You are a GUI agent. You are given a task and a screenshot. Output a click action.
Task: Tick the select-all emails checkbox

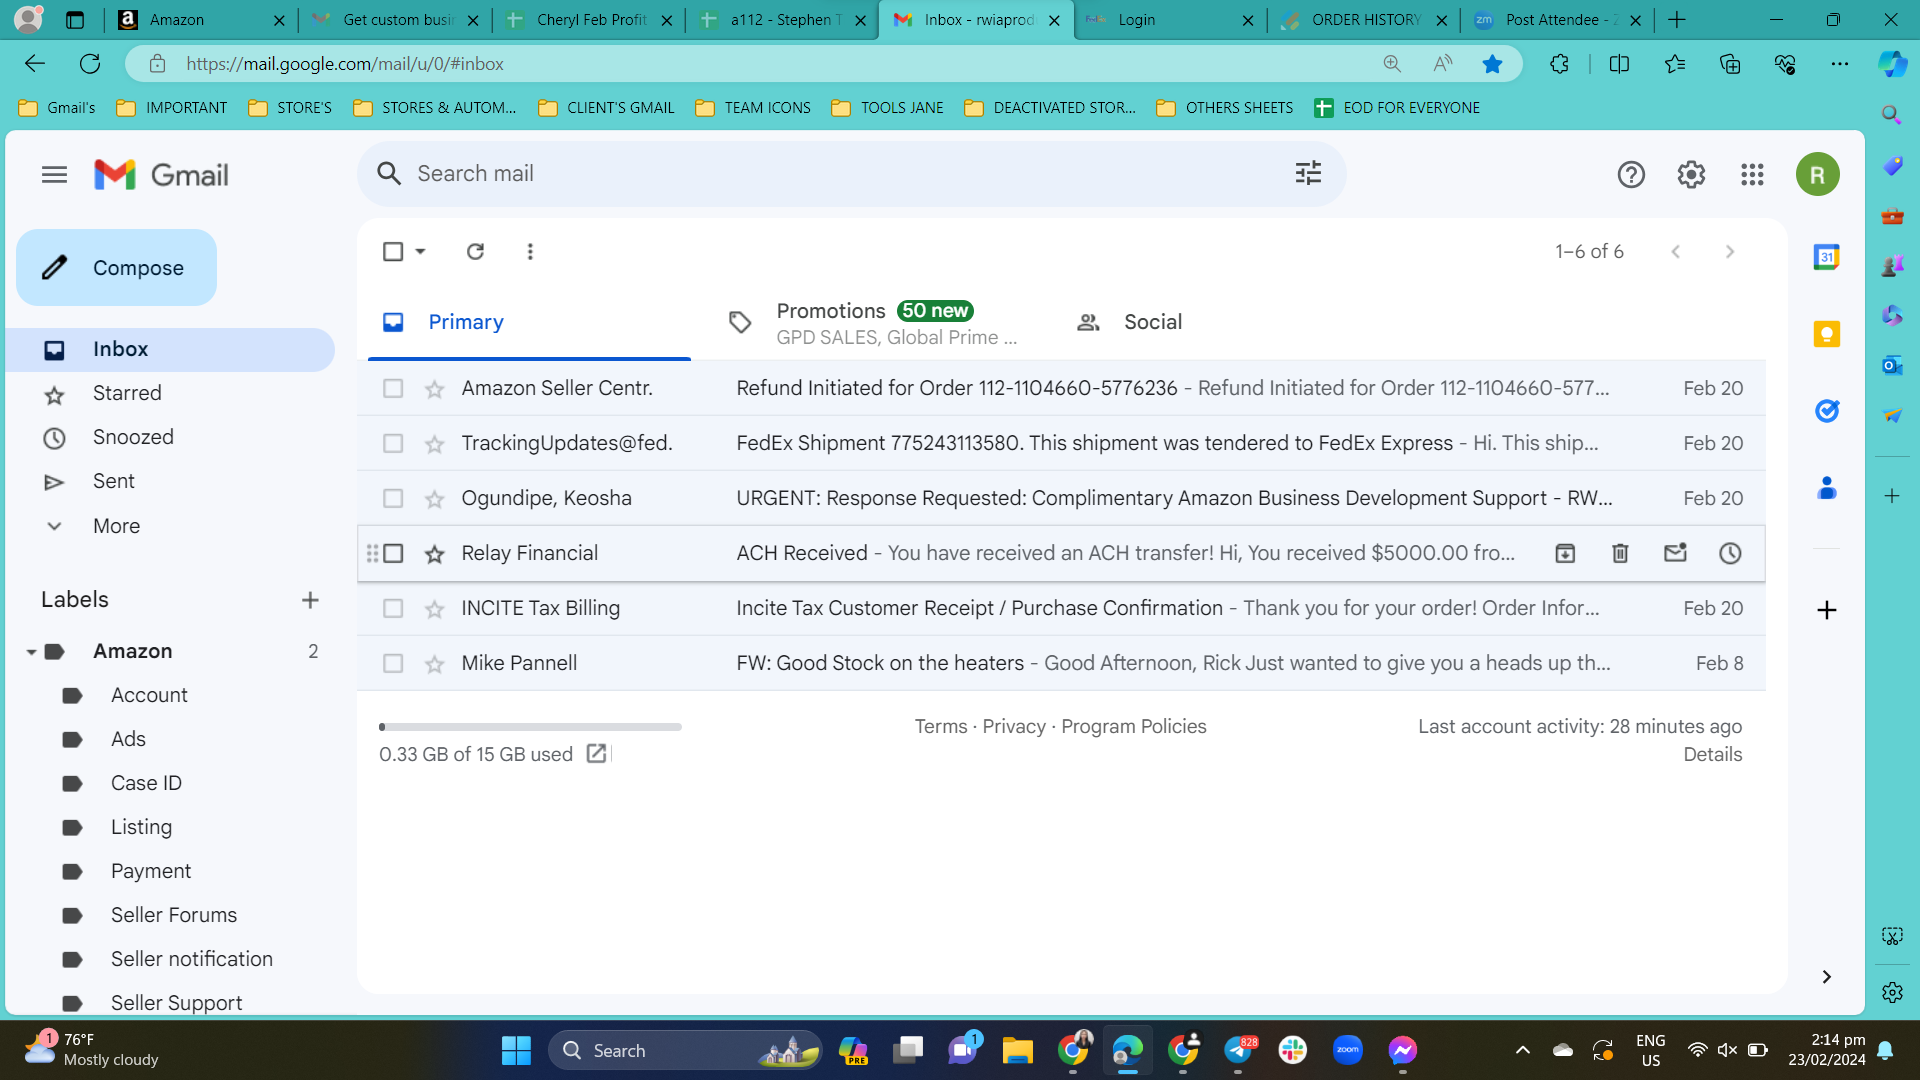click(393, 252)
